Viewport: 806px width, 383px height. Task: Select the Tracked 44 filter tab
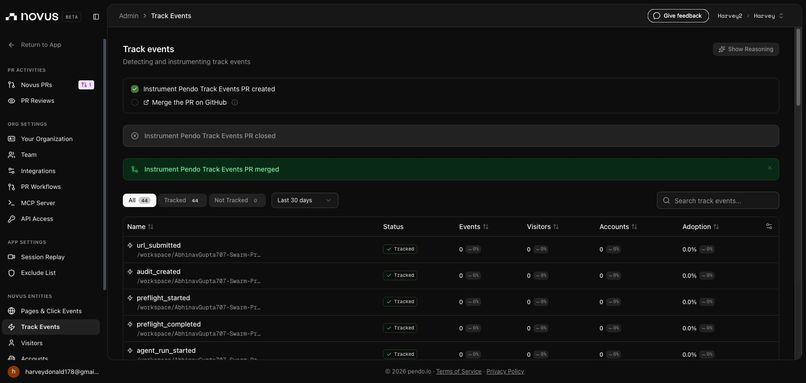click(x=182, y=200)
